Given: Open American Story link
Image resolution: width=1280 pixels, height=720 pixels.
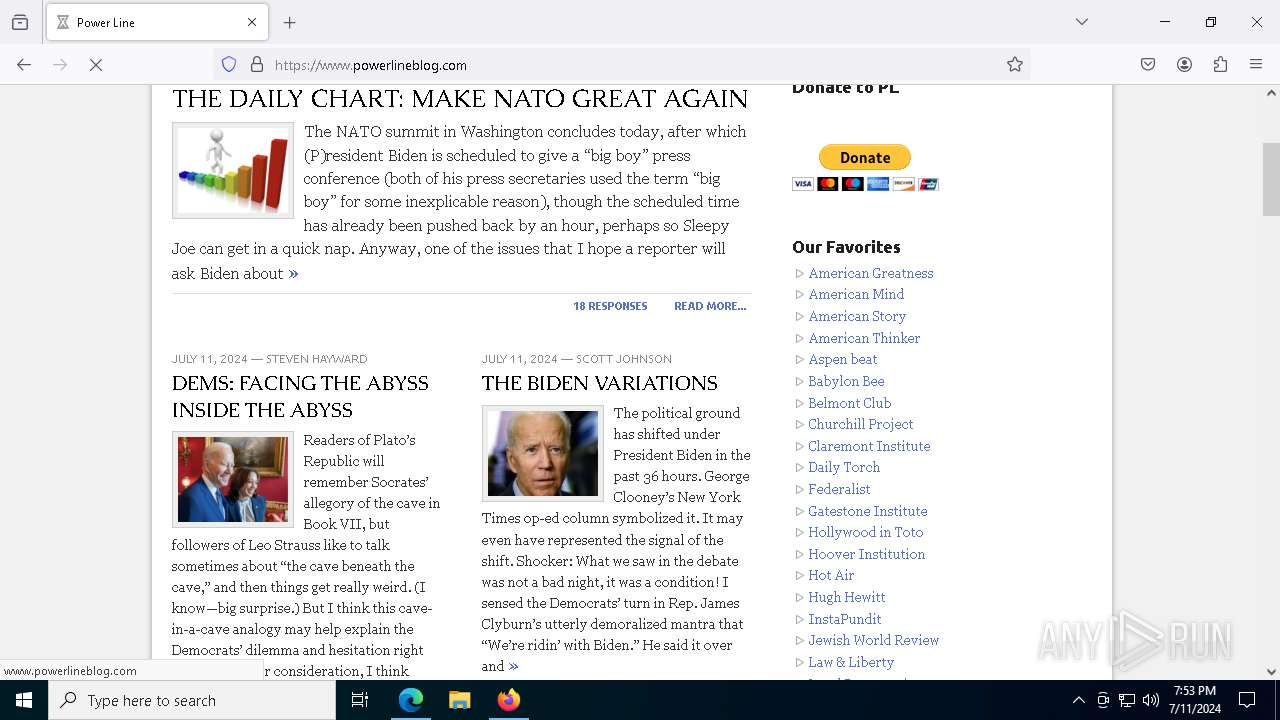Looking at the screenshot, I should click(x=857, y=316).
